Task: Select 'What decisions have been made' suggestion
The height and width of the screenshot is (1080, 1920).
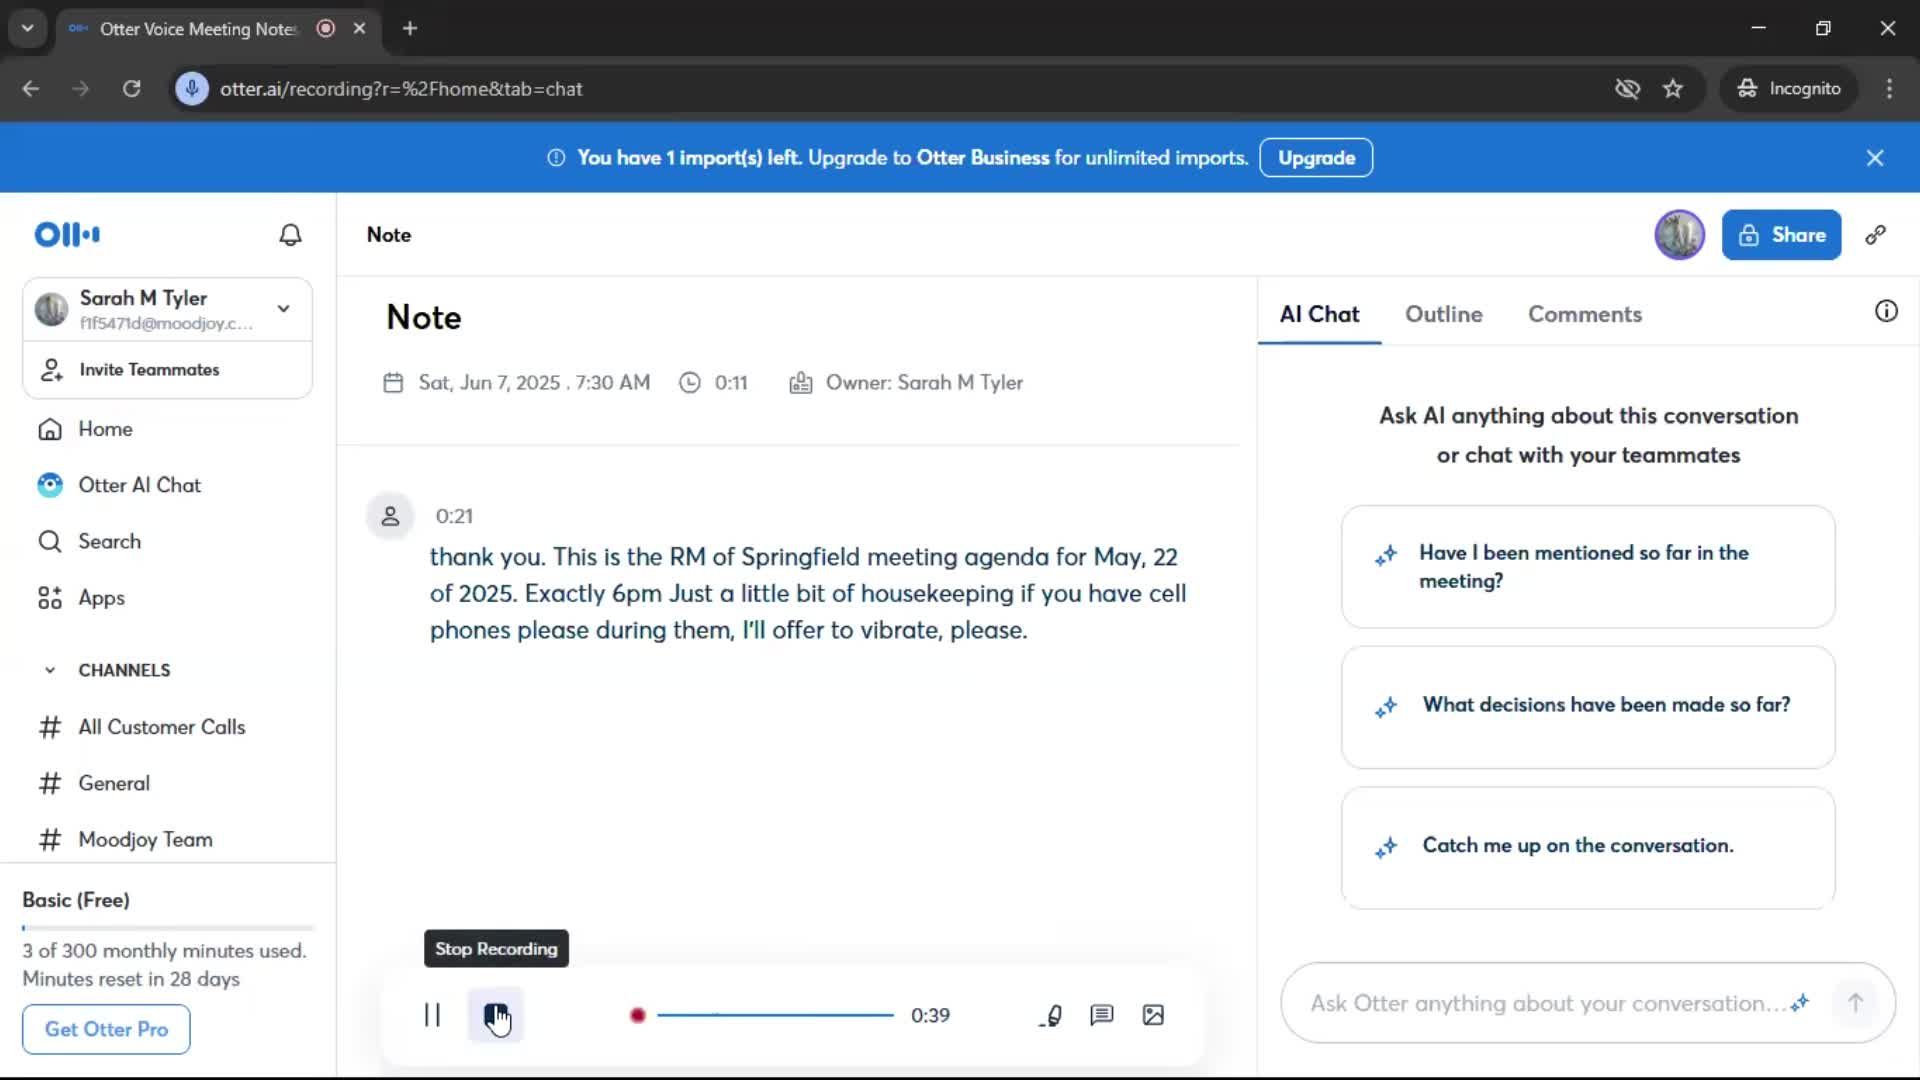Action: click(x=1588, y=707)
